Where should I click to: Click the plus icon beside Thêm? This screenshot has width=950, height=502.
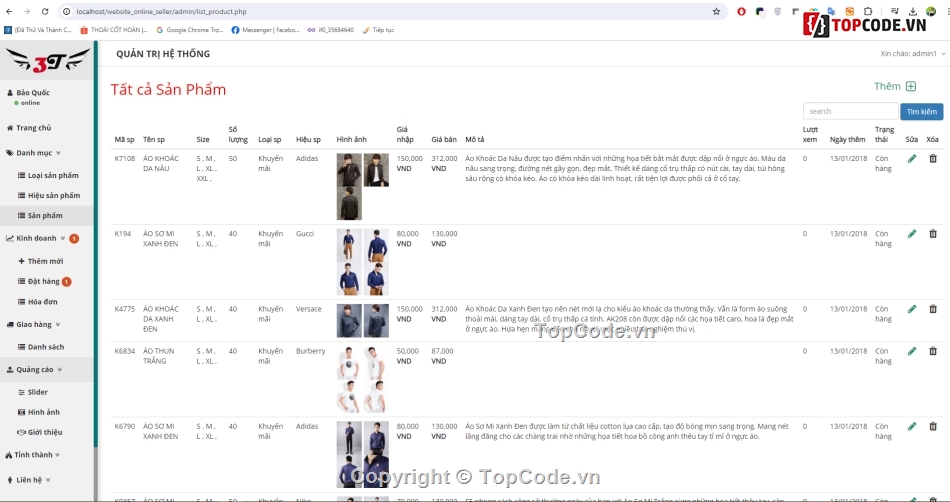[911, 87]
